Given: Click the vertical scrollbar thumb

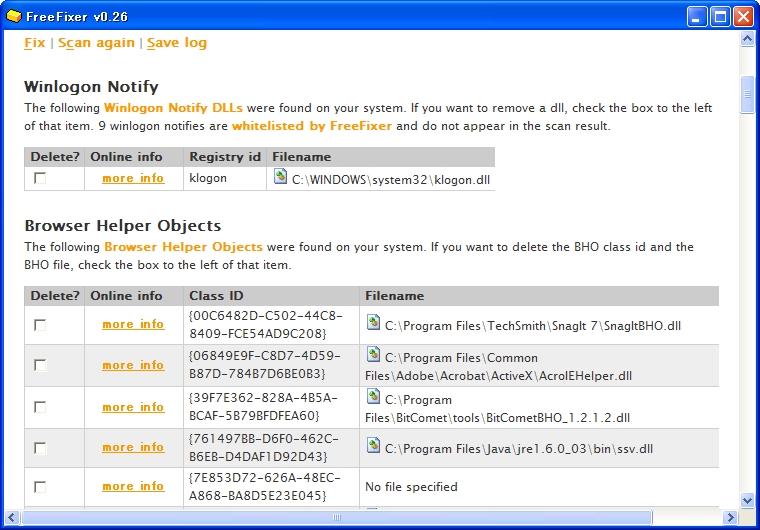Looking at the screenshot, I should point(747,95).
